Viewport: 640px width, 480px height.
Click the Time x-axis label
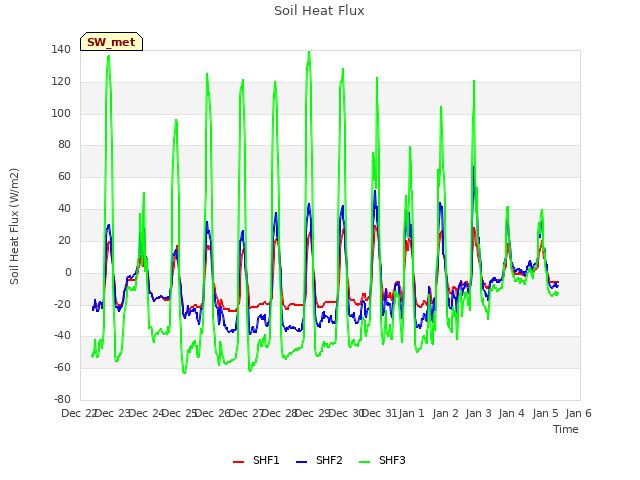coord(566,429)
